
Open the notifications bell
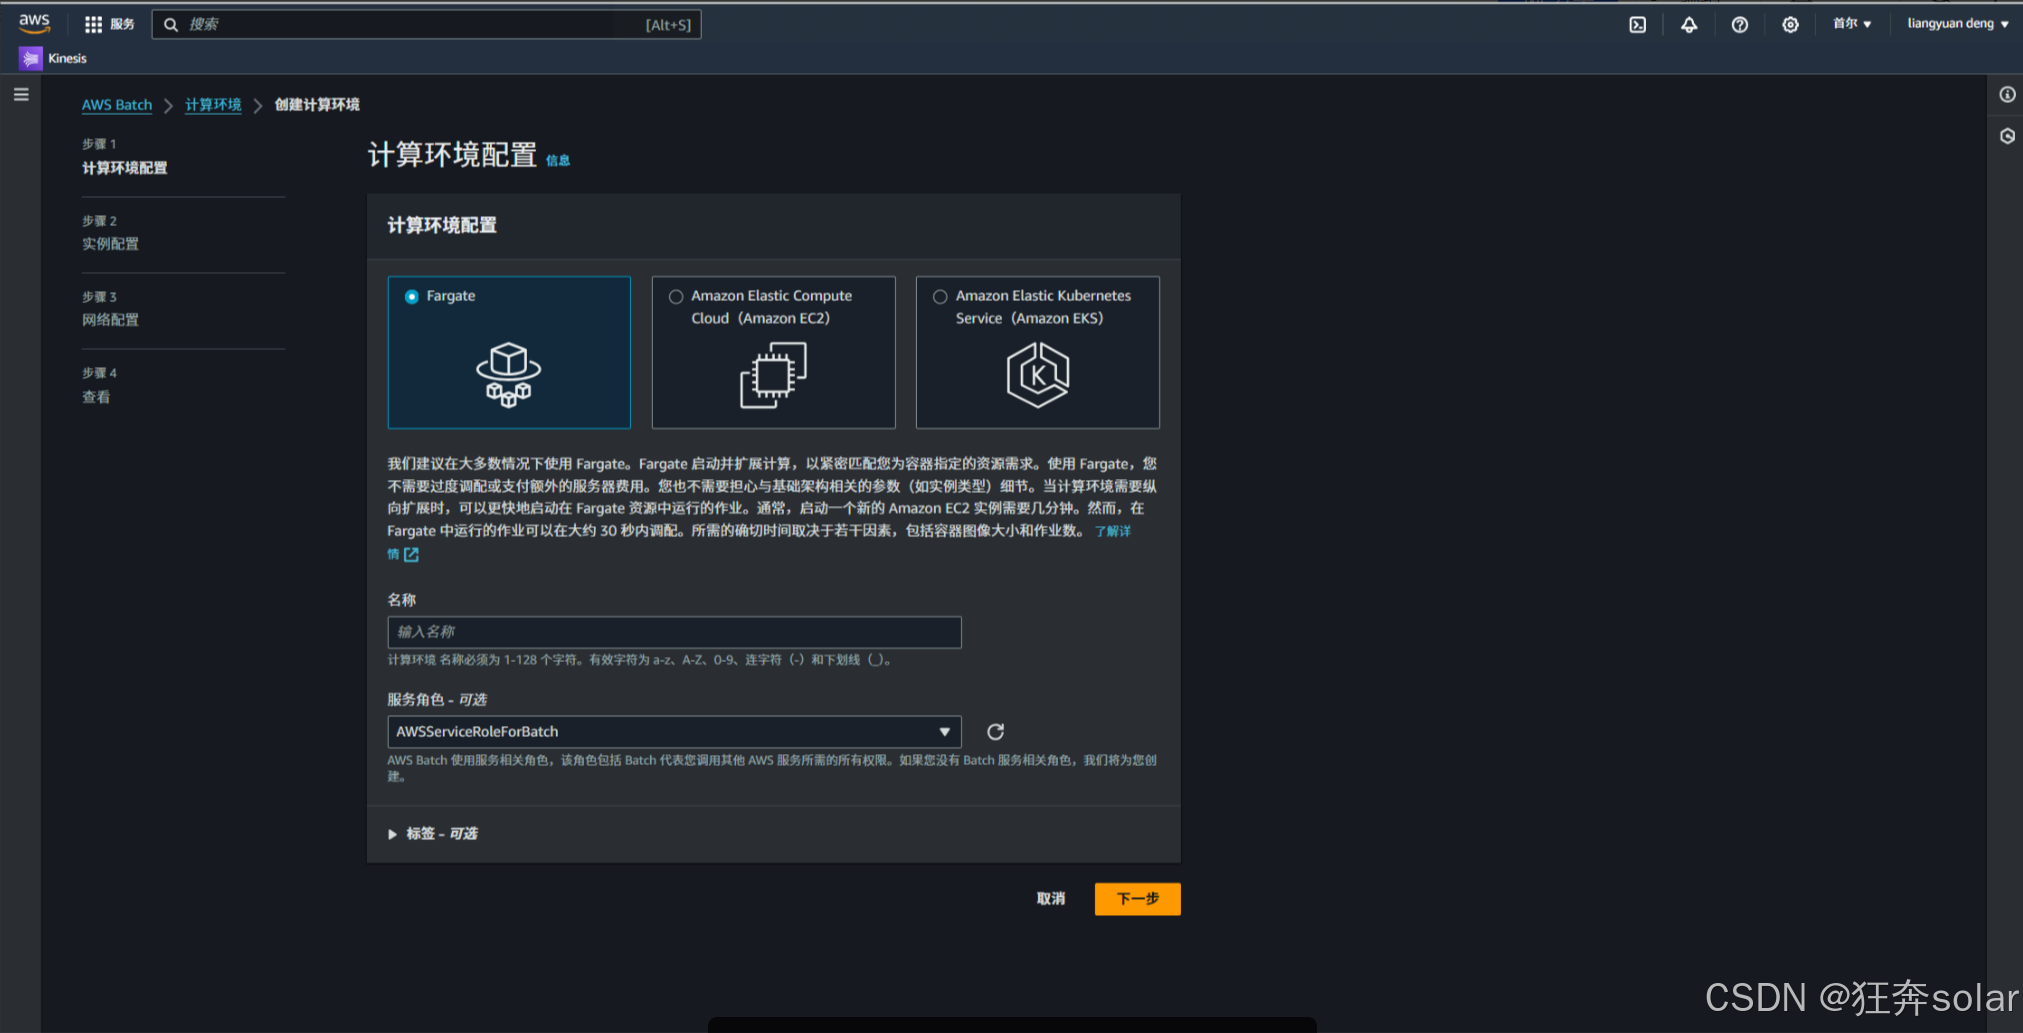coord(1689,24)
